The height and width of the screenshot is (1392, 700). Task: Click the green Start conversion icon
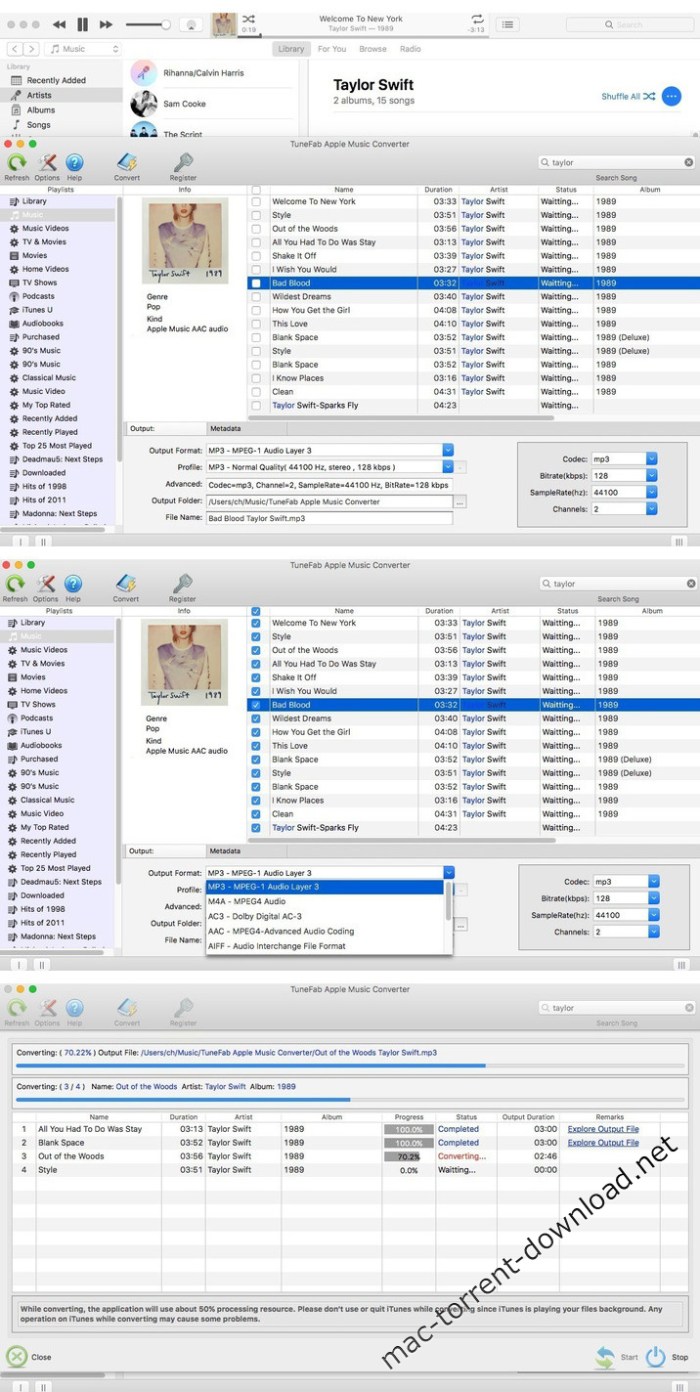point(605,1356)
